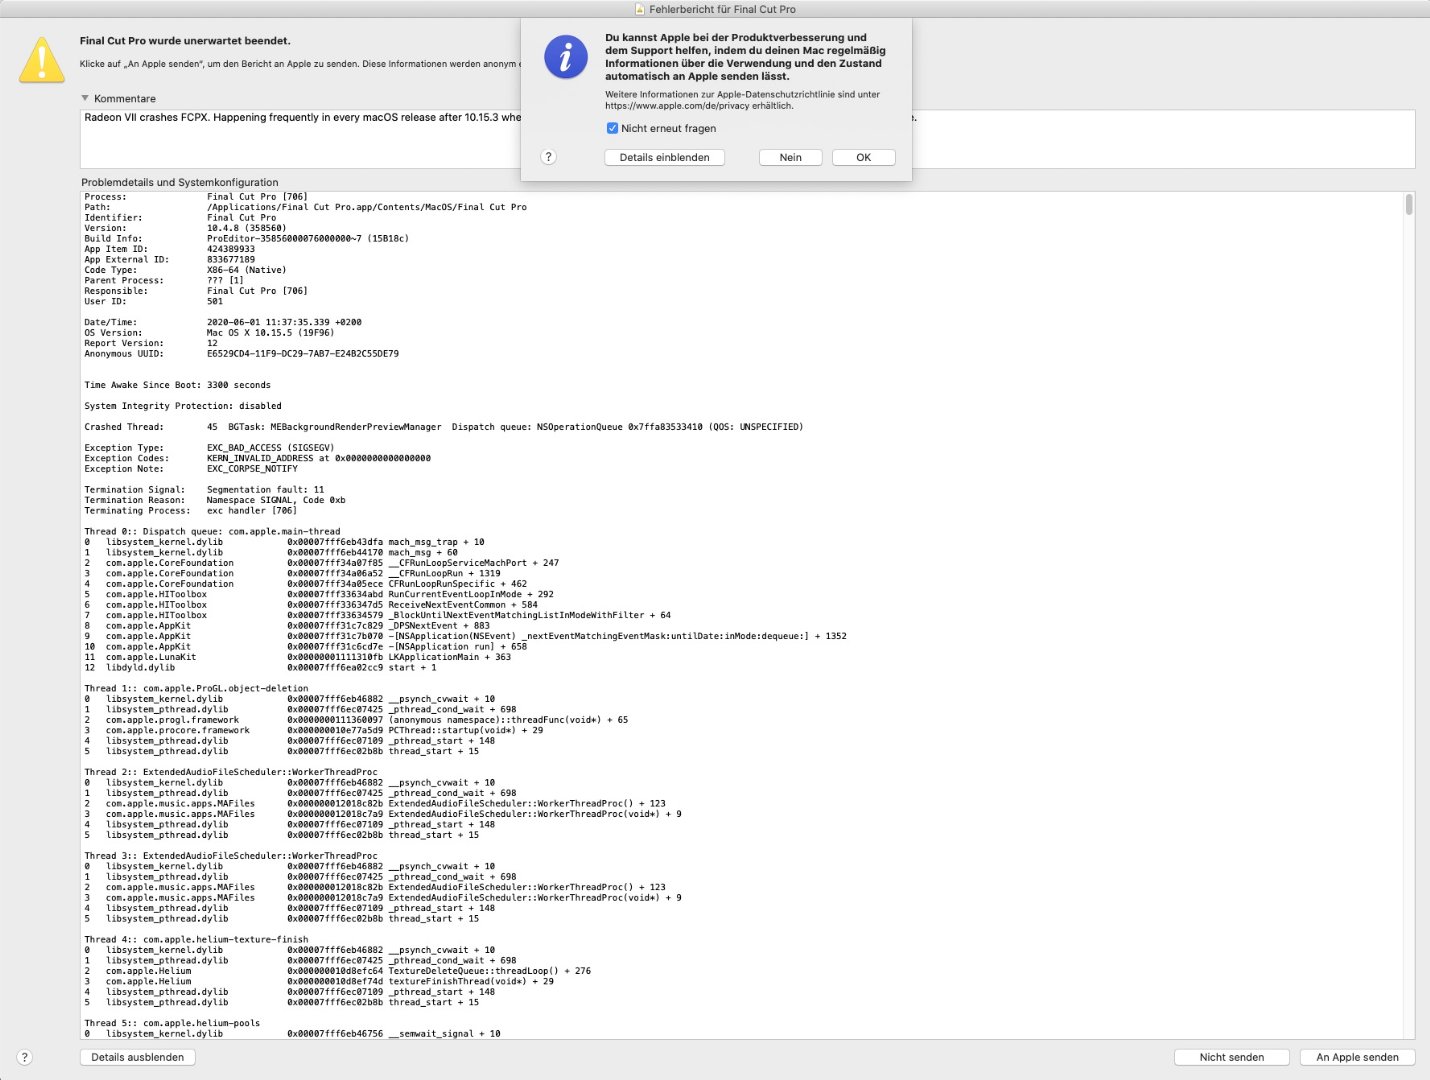Click the 'Report Version: 12' line
This screenshot has height=1080, width=1430.
point(151,343)
